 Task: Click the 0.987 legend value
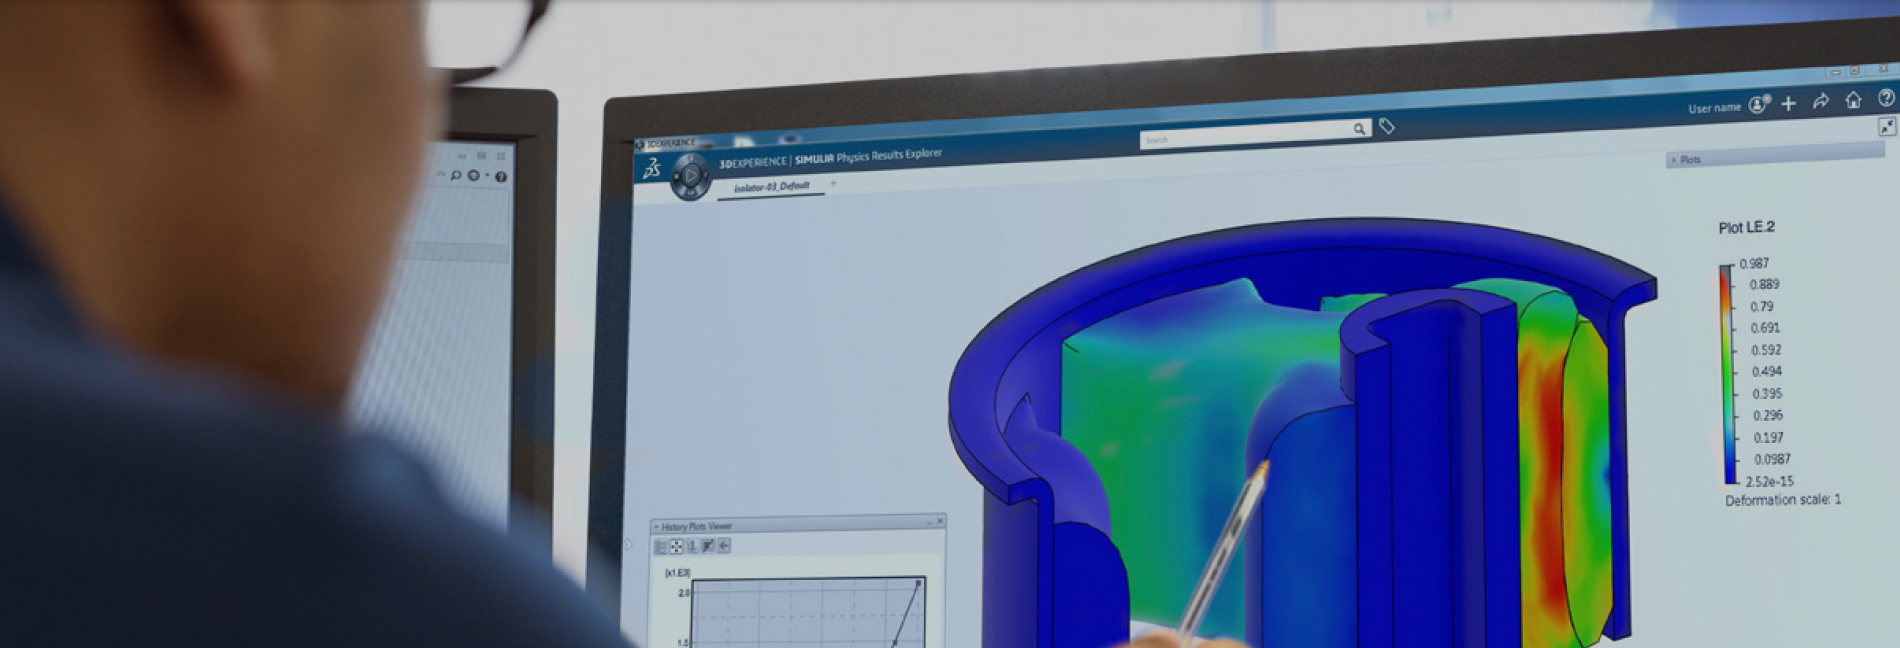(1754, 264)
